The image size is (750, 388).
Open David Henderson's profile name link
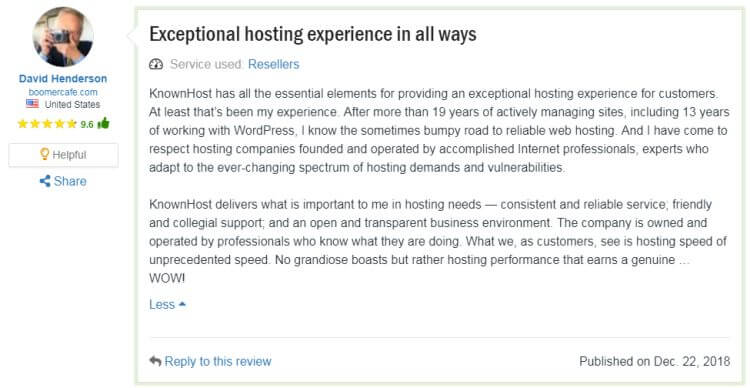pyautogui.click(x=63, y=78)
